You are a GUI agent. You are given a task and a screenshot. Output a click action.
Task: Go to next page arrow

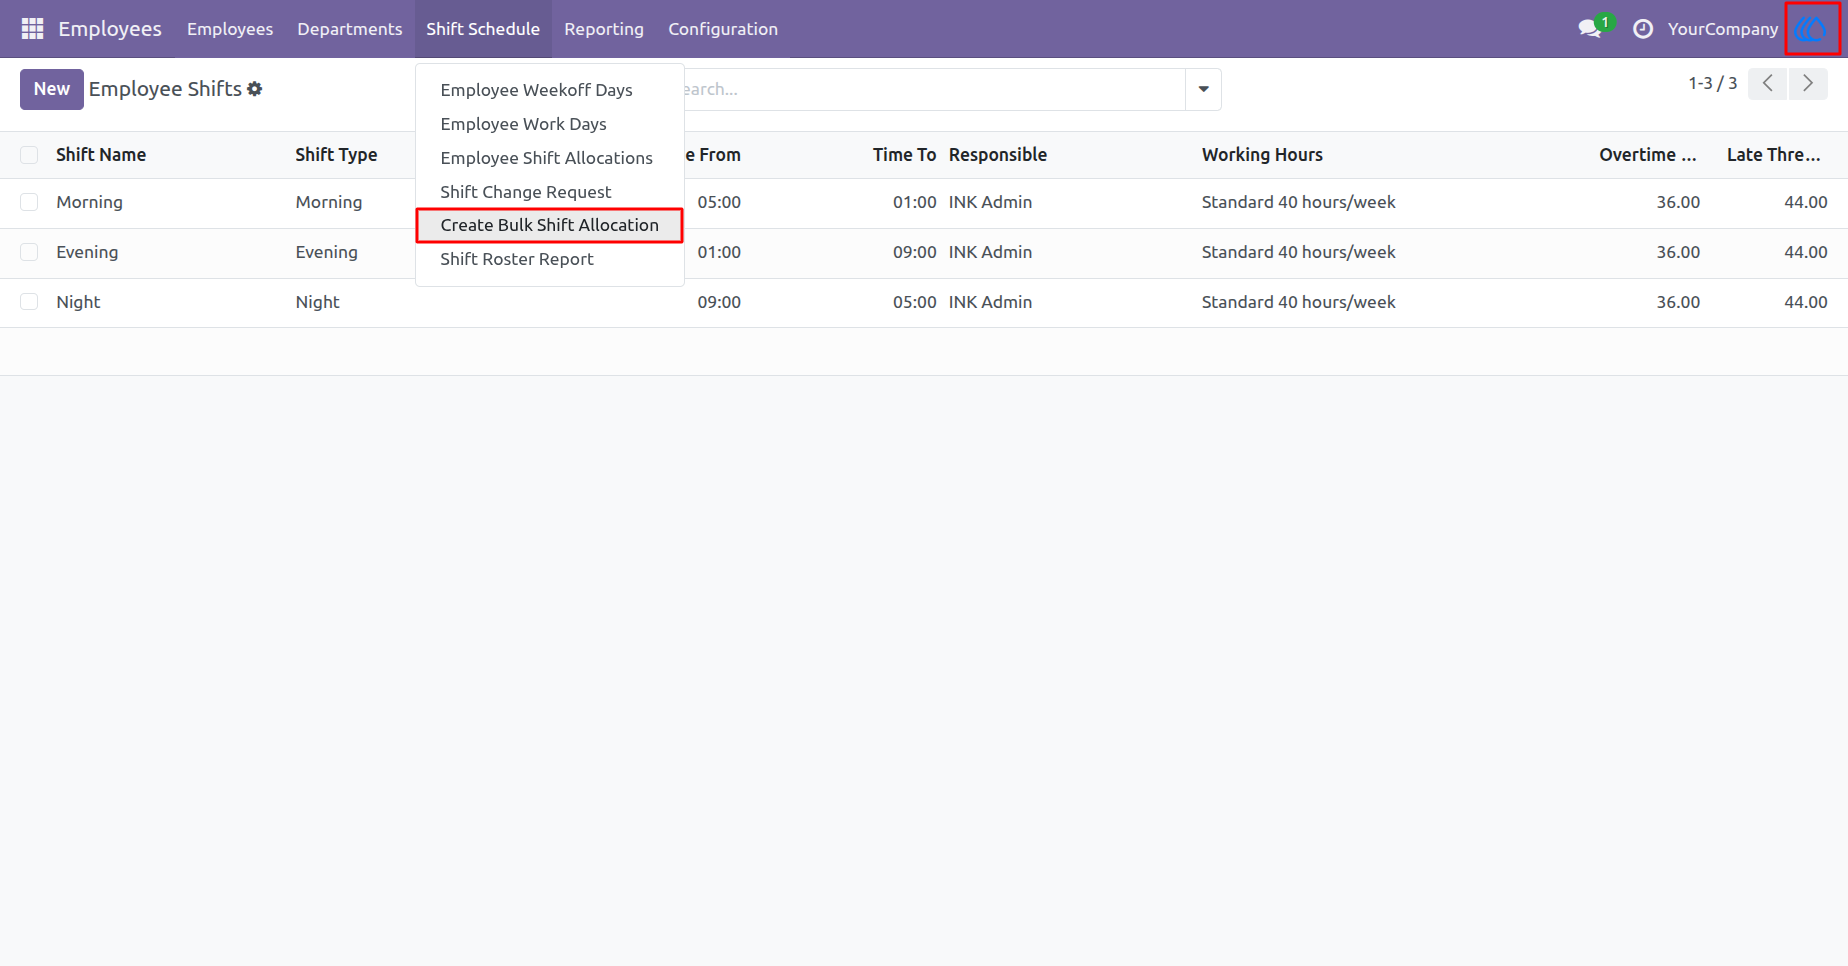click(x=1808, y=84)
